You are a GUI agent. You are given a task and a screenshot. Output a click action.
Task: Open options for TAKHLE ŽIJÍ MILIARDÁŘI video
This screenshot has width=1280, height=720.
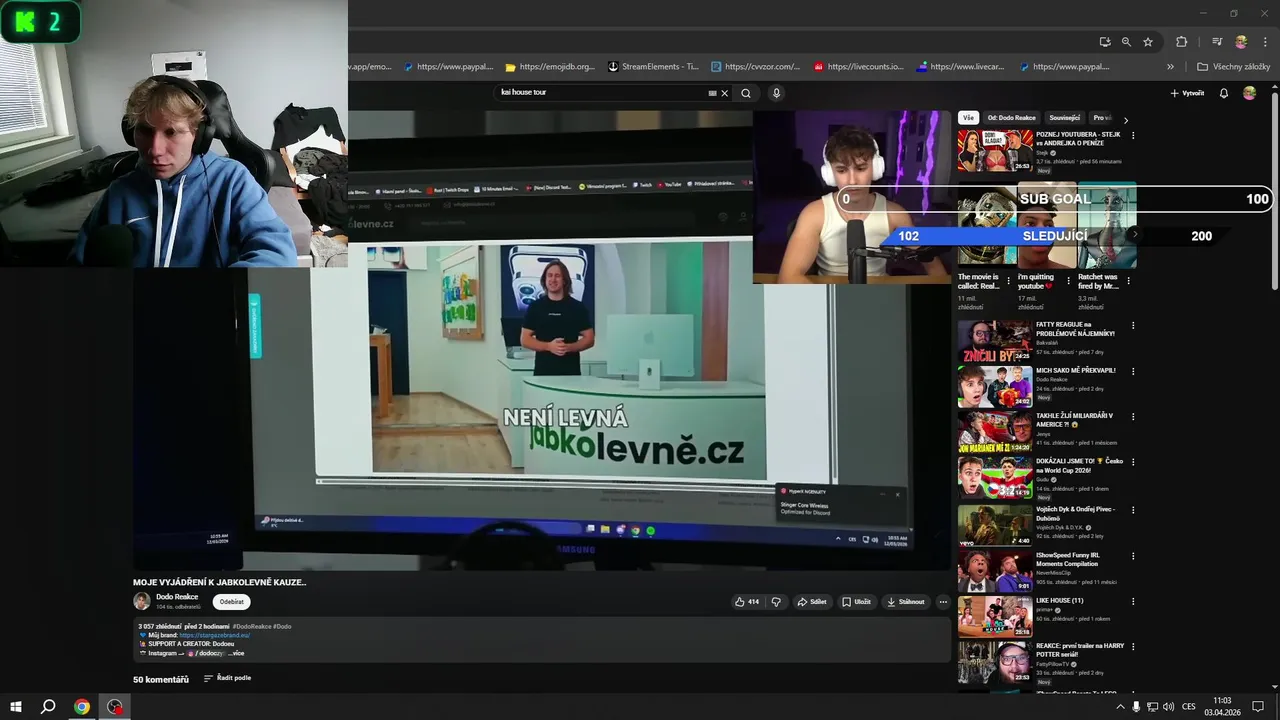(x=1132, y=417)
